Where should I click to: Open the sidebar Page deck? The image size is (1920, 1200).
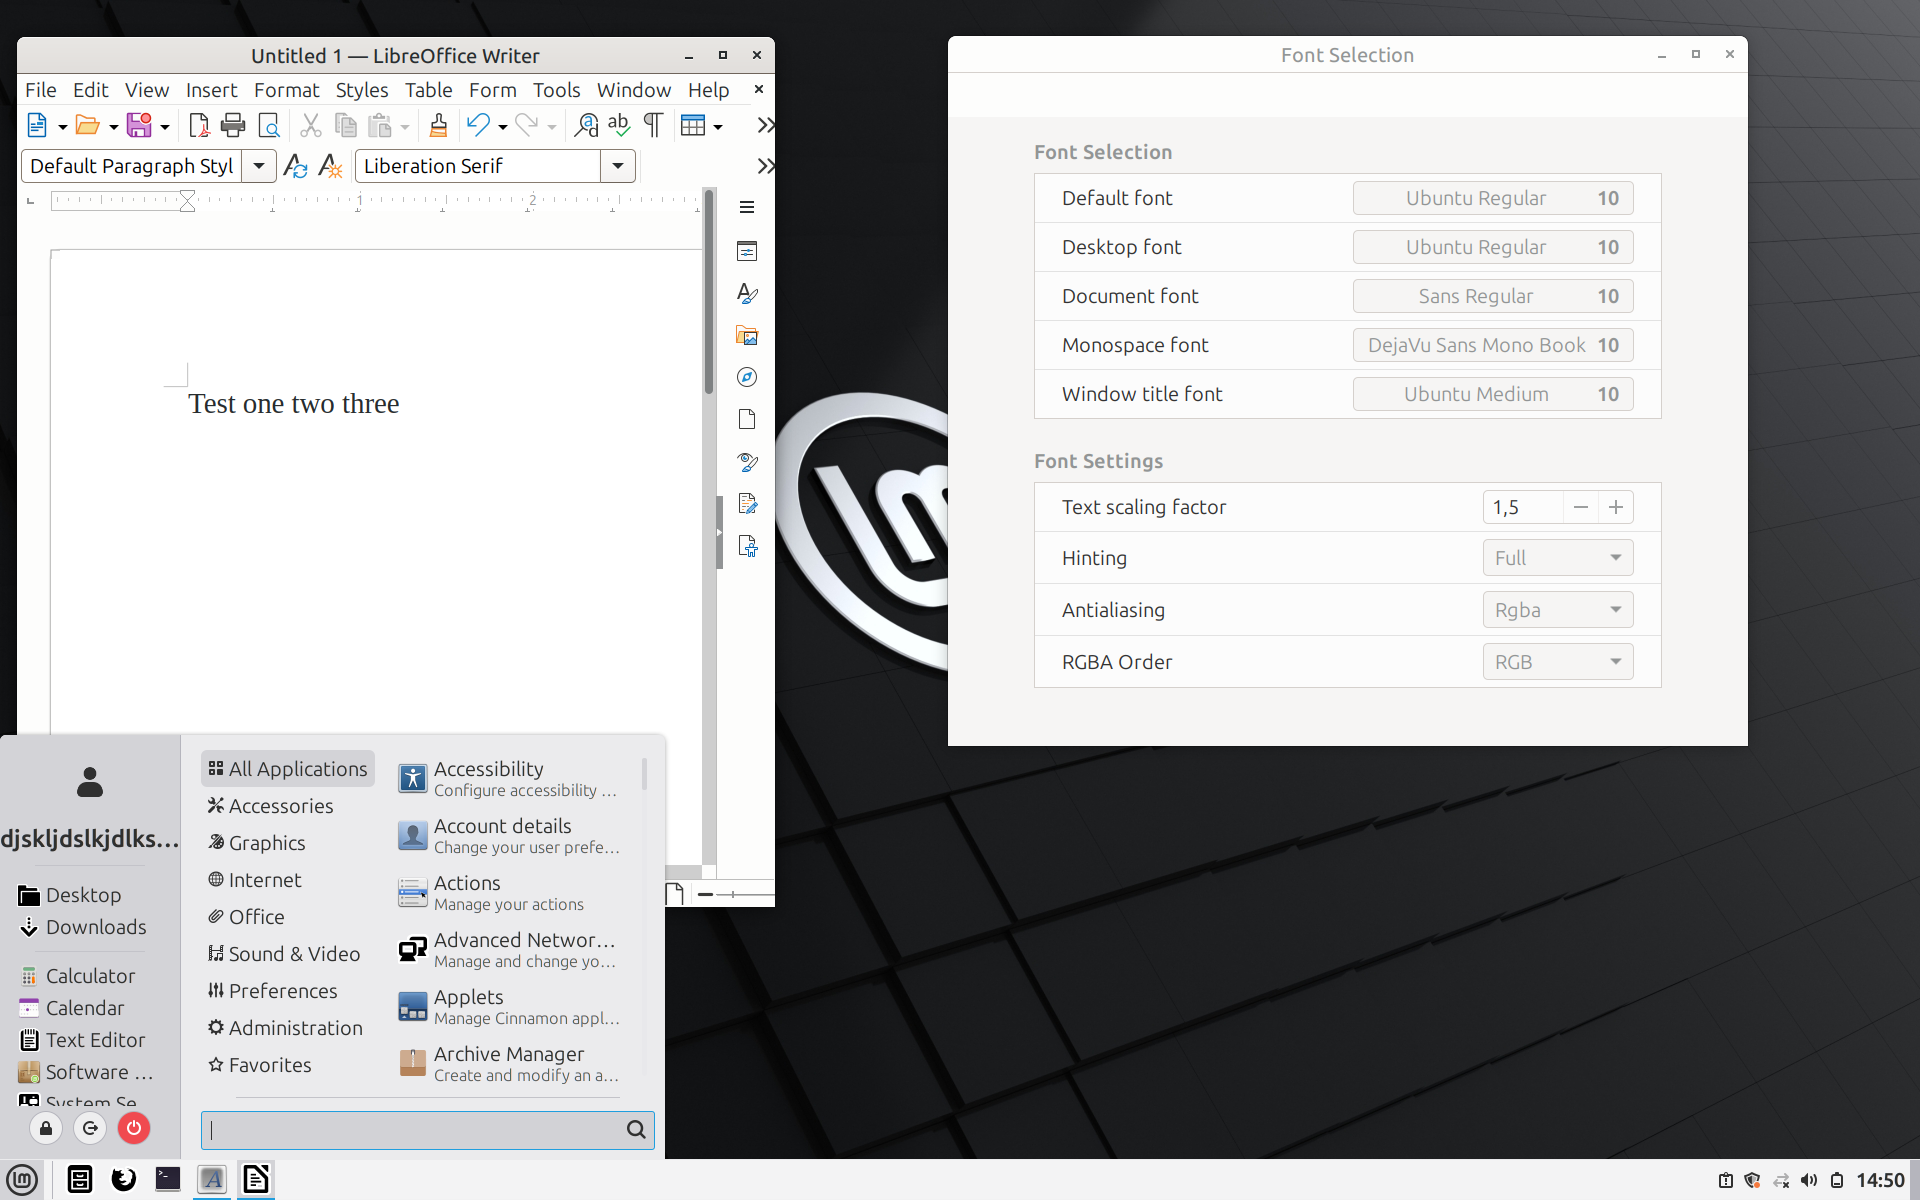(747, 419)
